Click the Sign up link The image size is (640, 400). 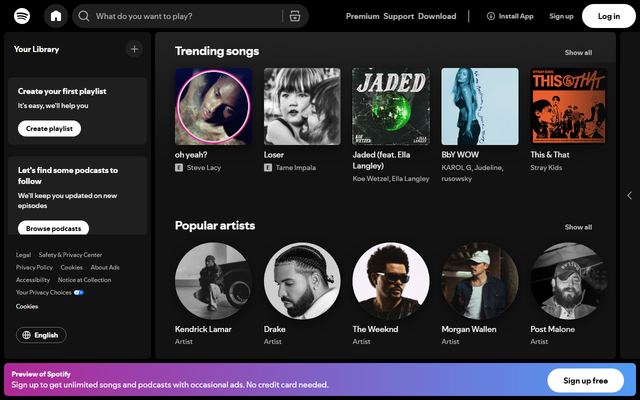point(561,16)
